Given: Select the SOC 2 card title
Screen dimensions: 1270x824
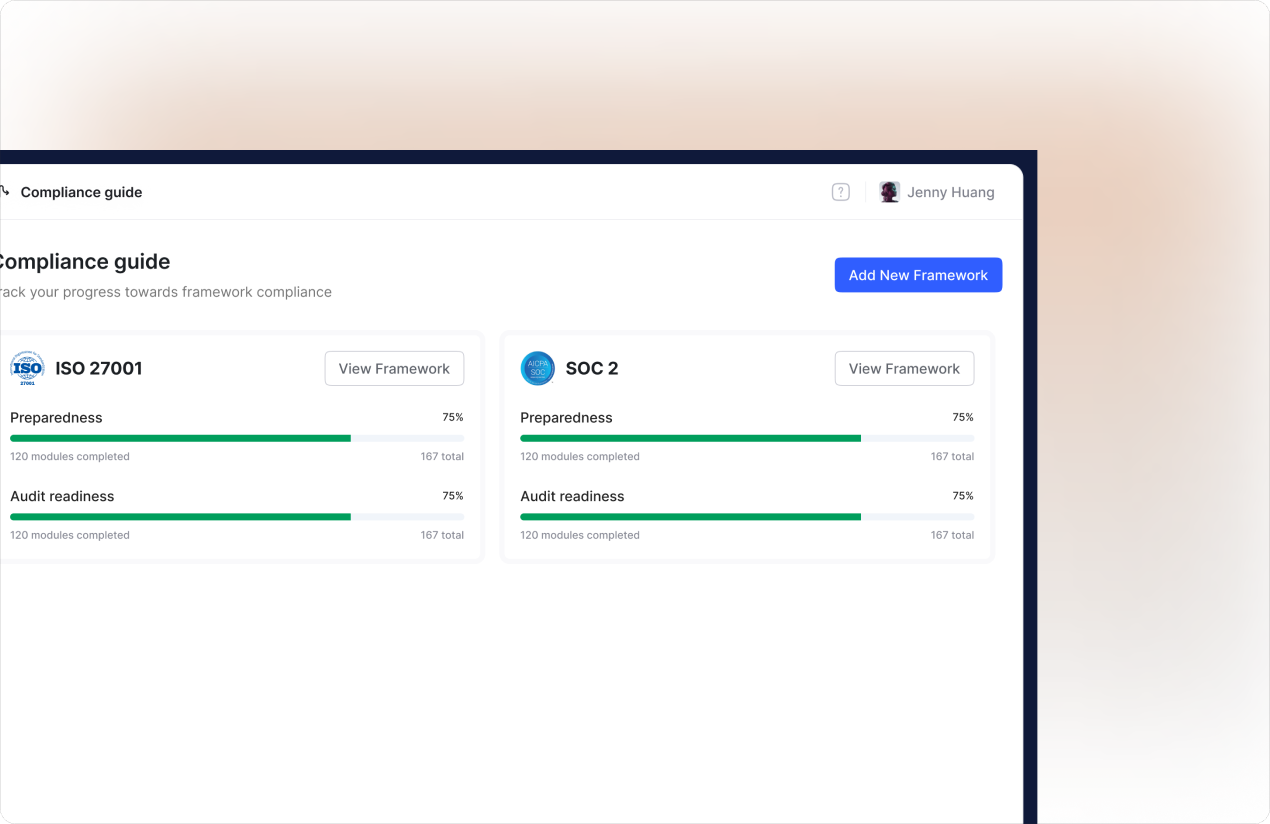Looking at the screenshot, I should pyautogui.click(x=592, y=368).
